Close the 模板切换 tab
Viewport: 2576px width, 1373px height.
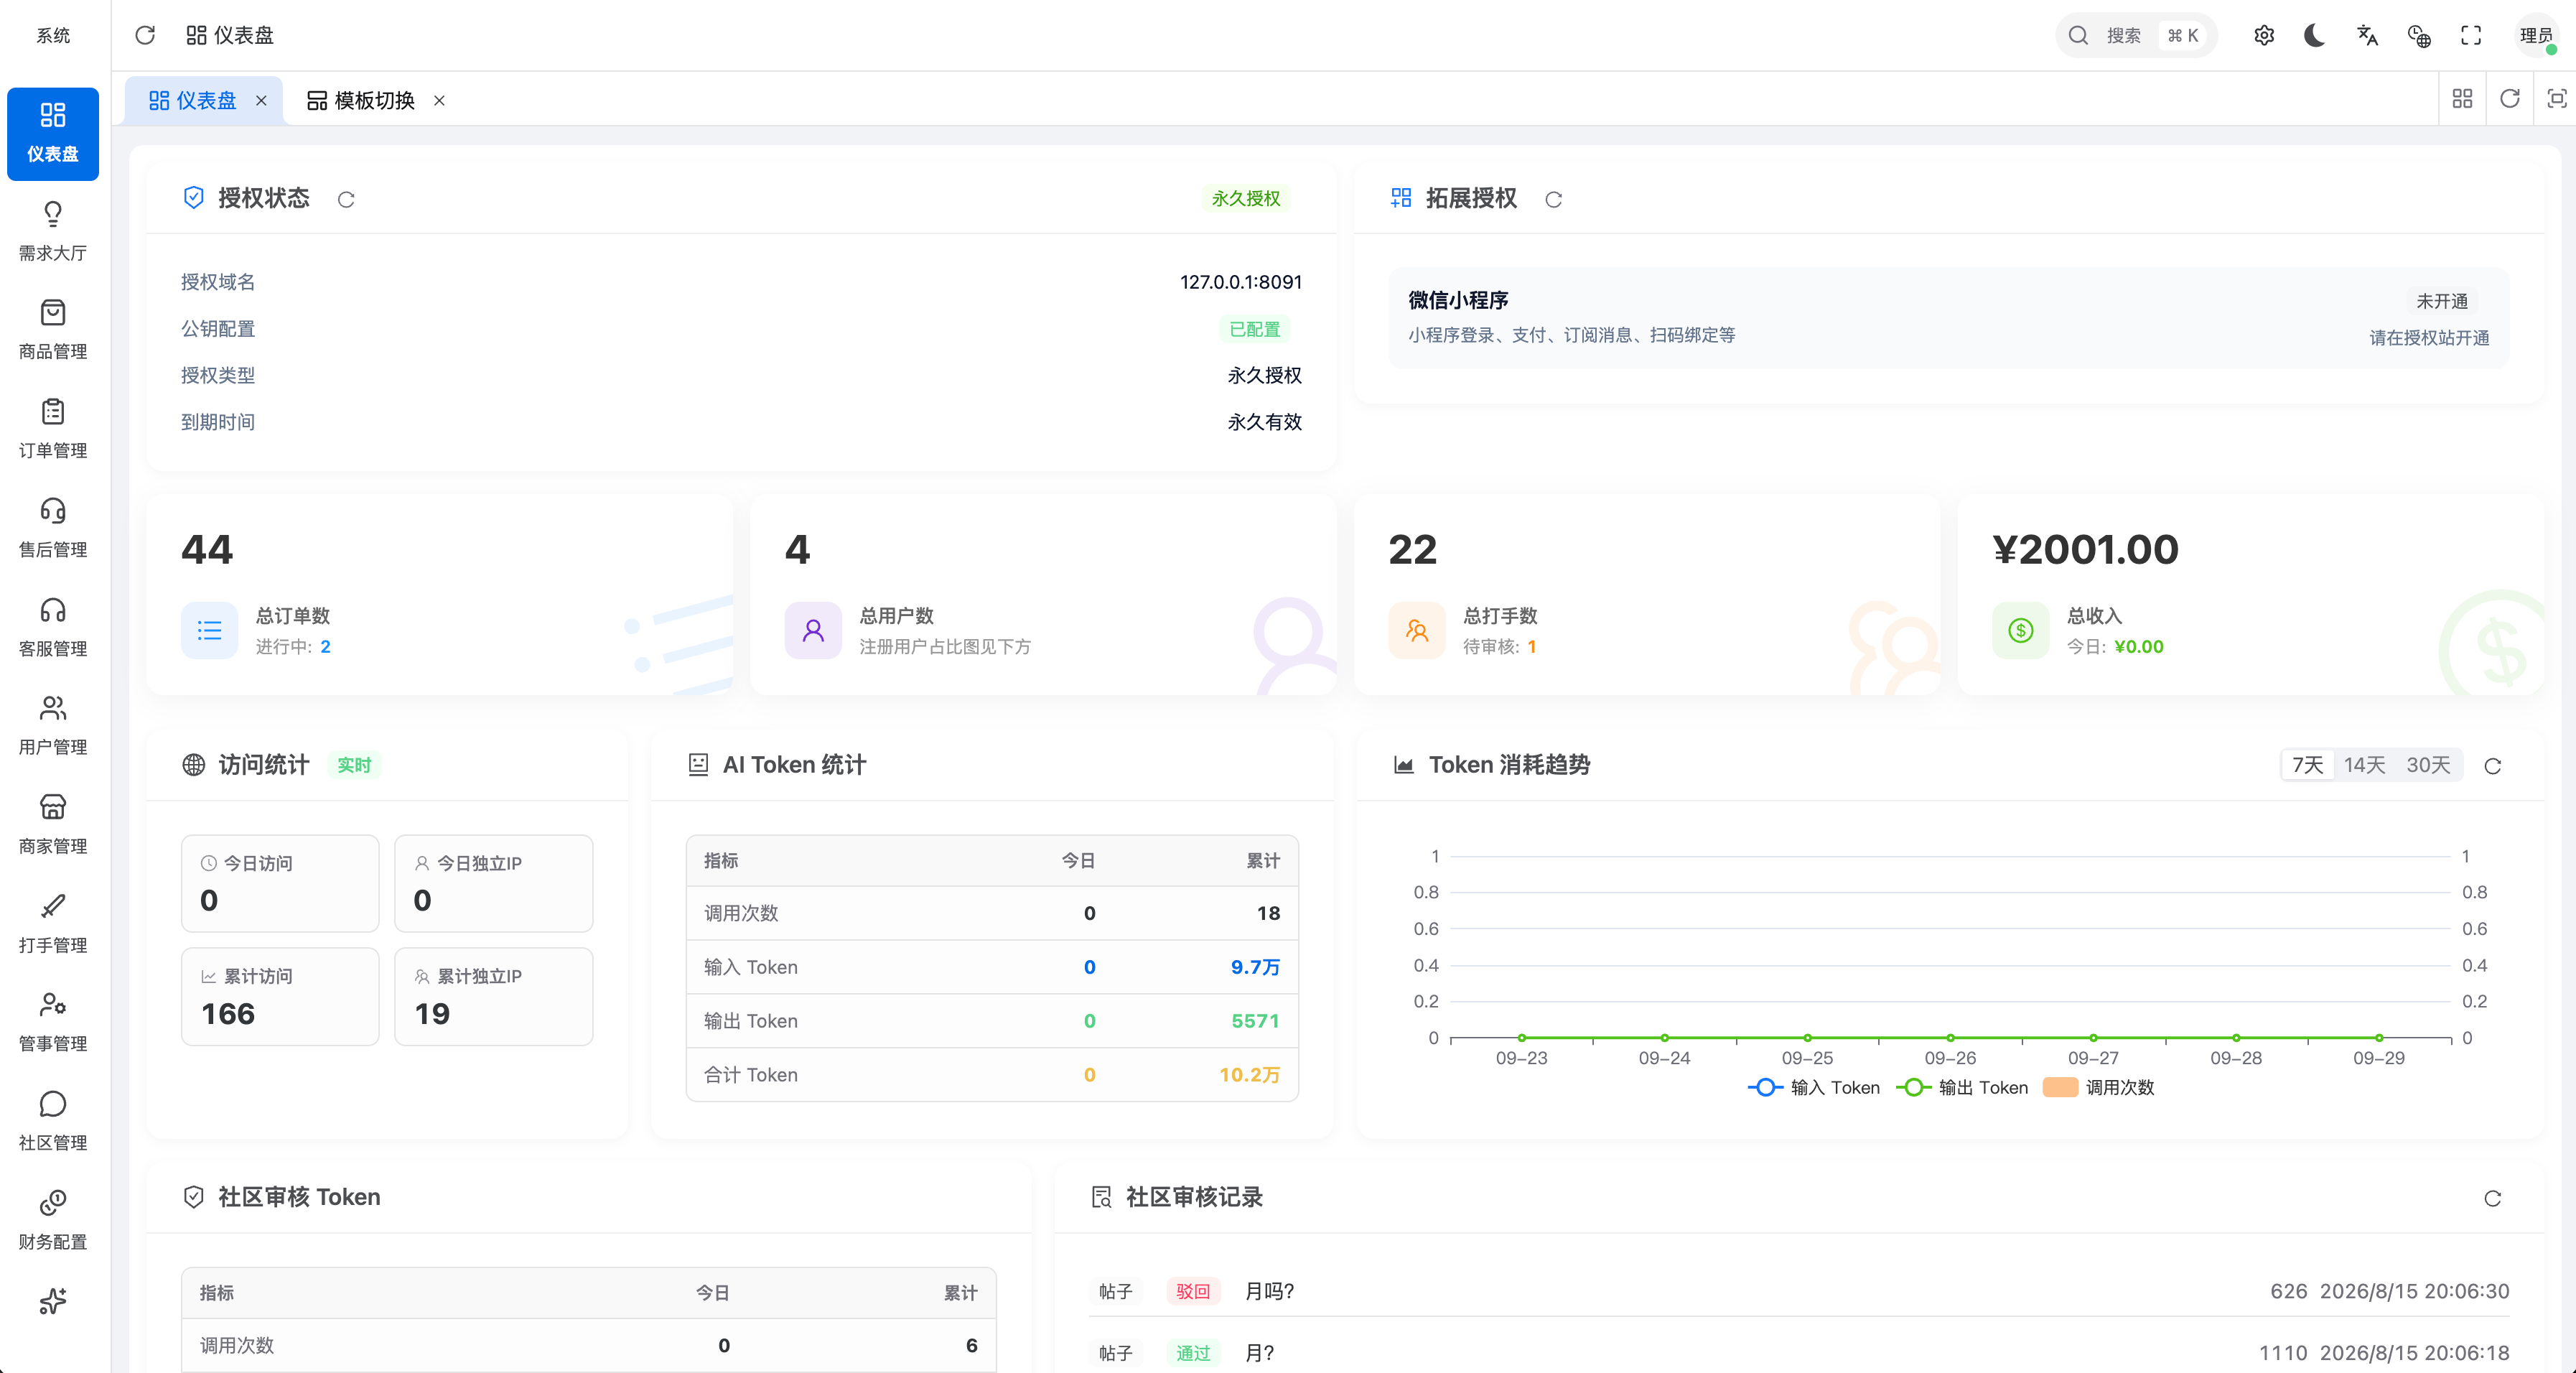[x=439, y=100]
